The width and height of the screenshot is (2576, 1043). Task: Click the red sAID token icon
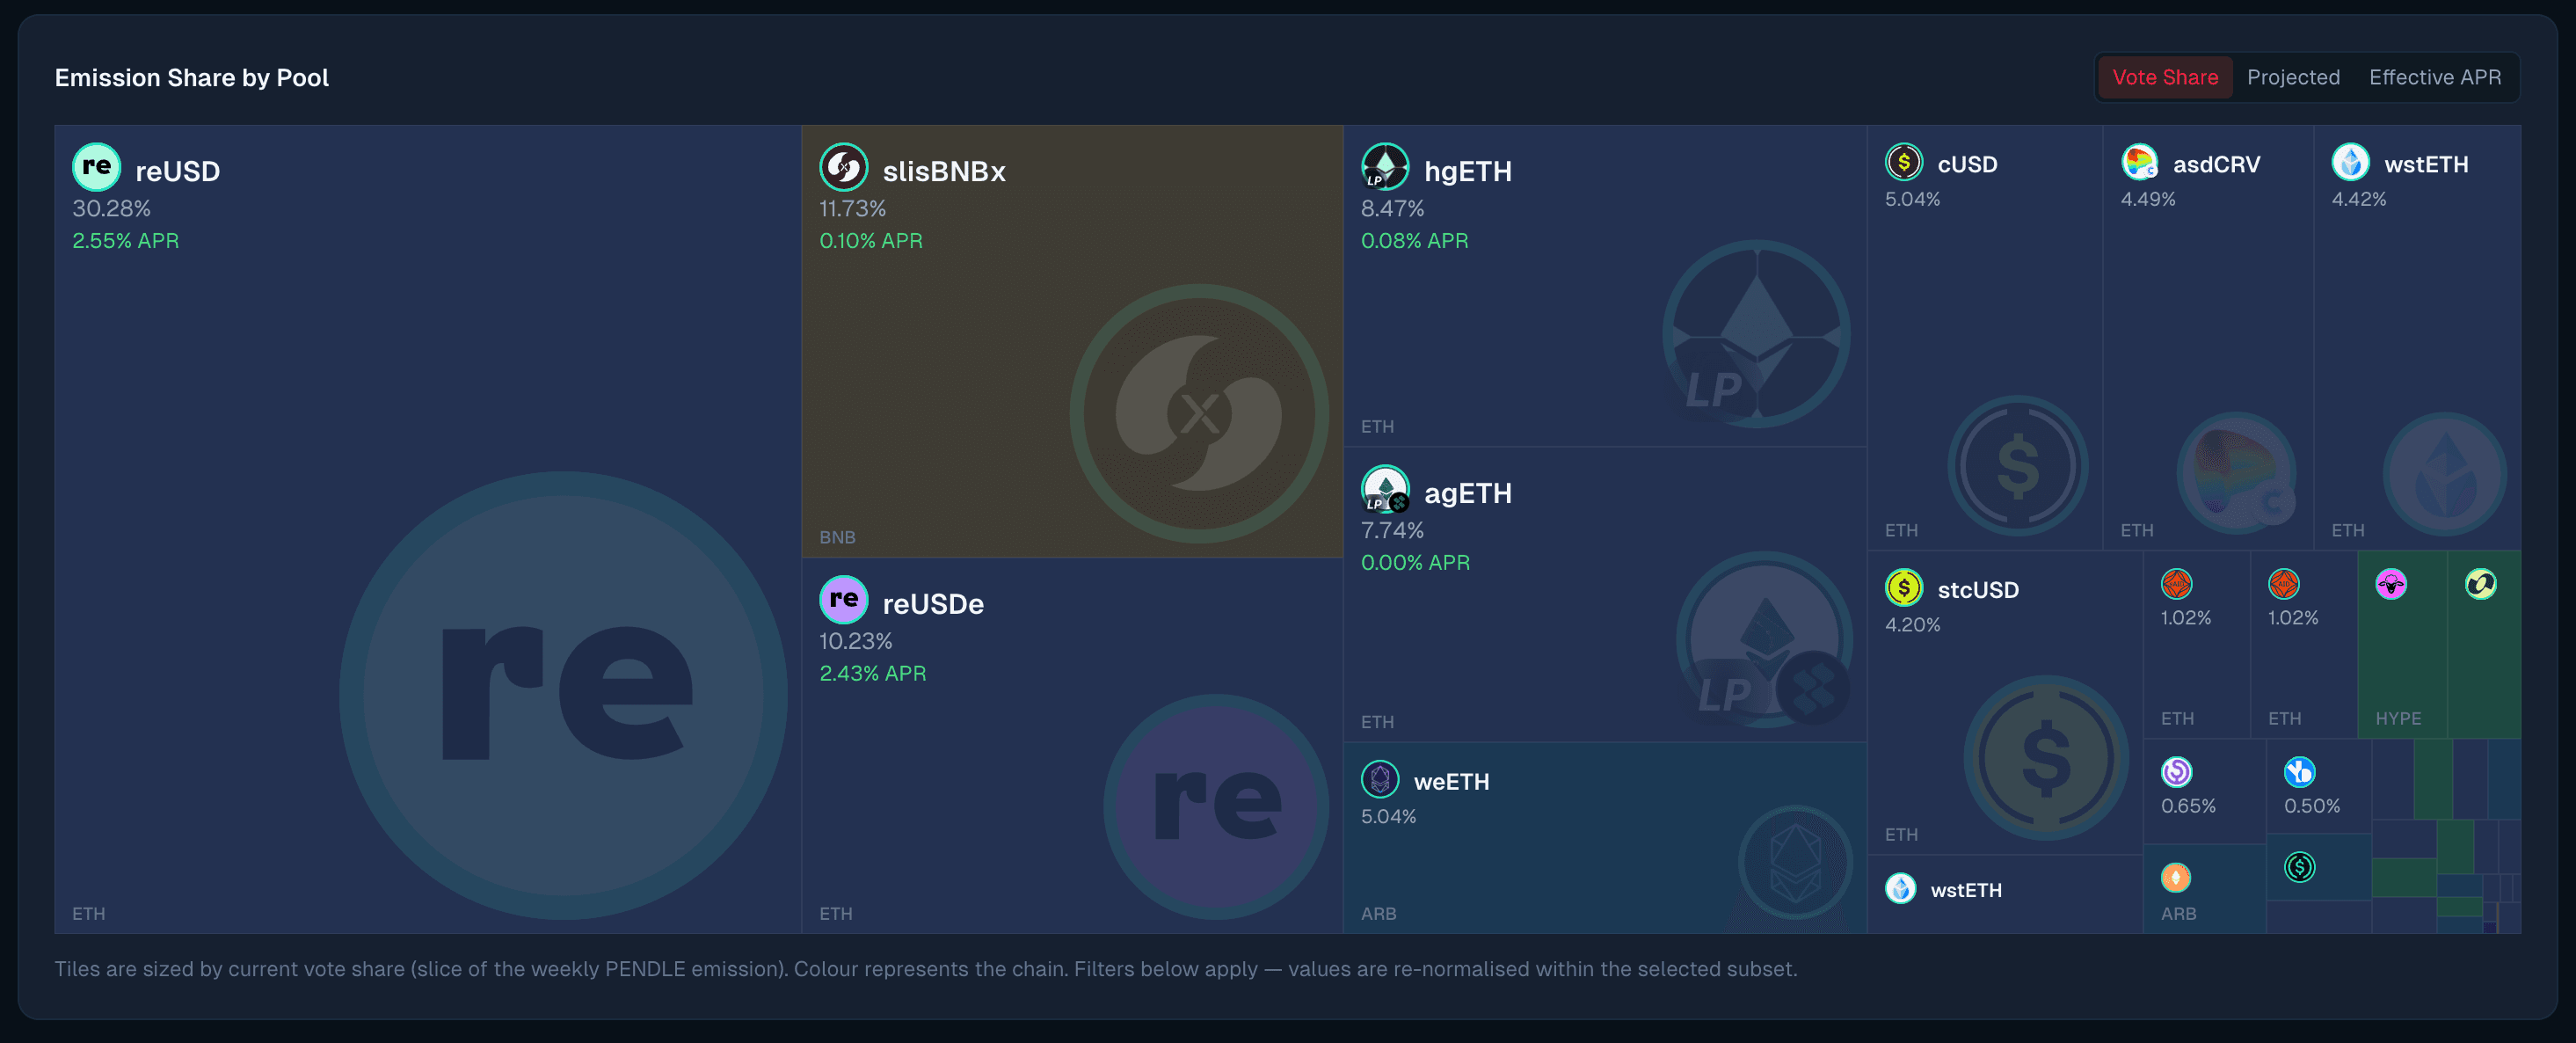(x=2177, y=584)
